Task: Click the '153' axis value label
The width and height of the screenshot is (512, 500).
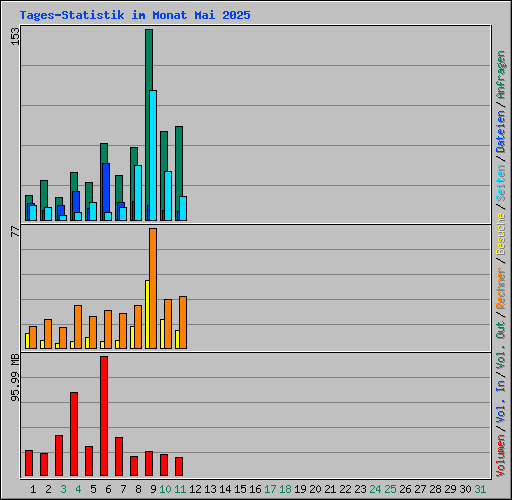Action: pos(15,36)
